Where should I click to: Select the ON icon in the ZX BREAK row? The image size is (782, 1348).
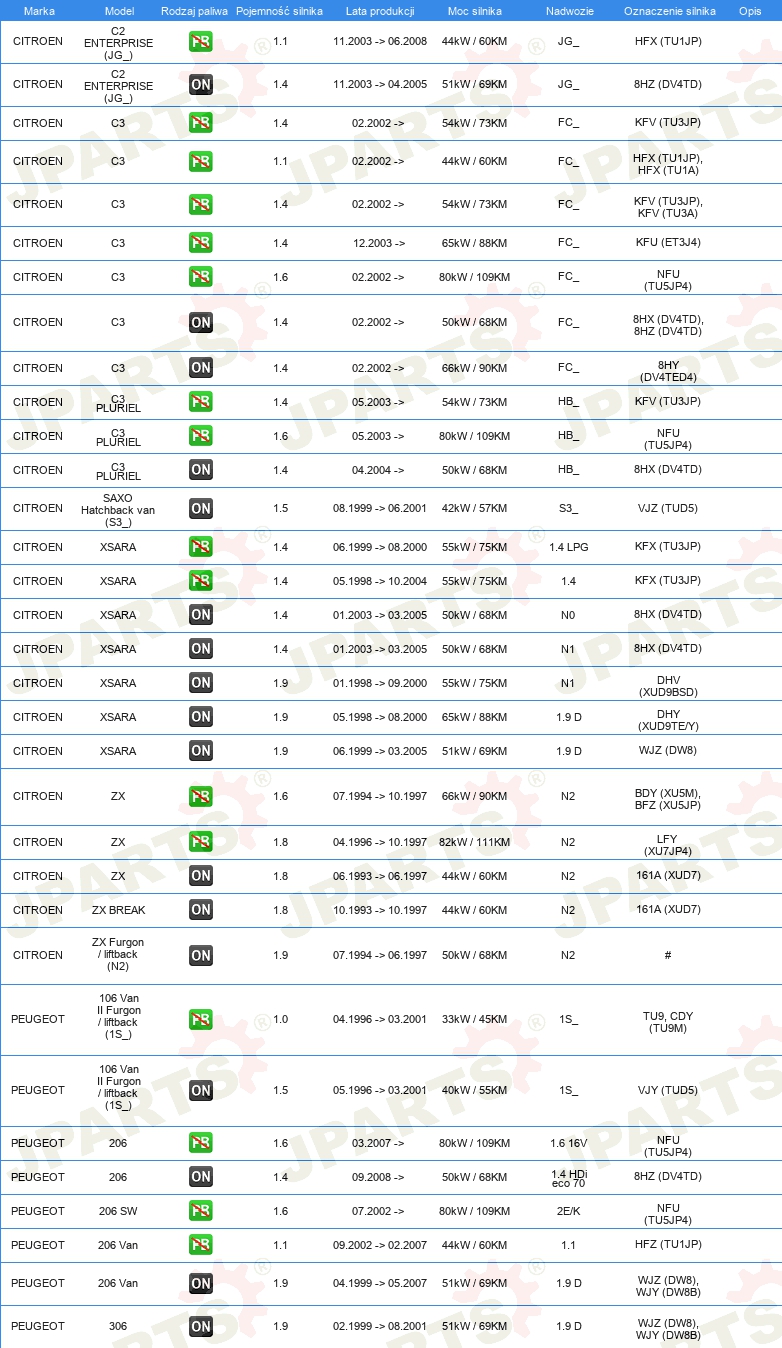(x=201, y=910)
